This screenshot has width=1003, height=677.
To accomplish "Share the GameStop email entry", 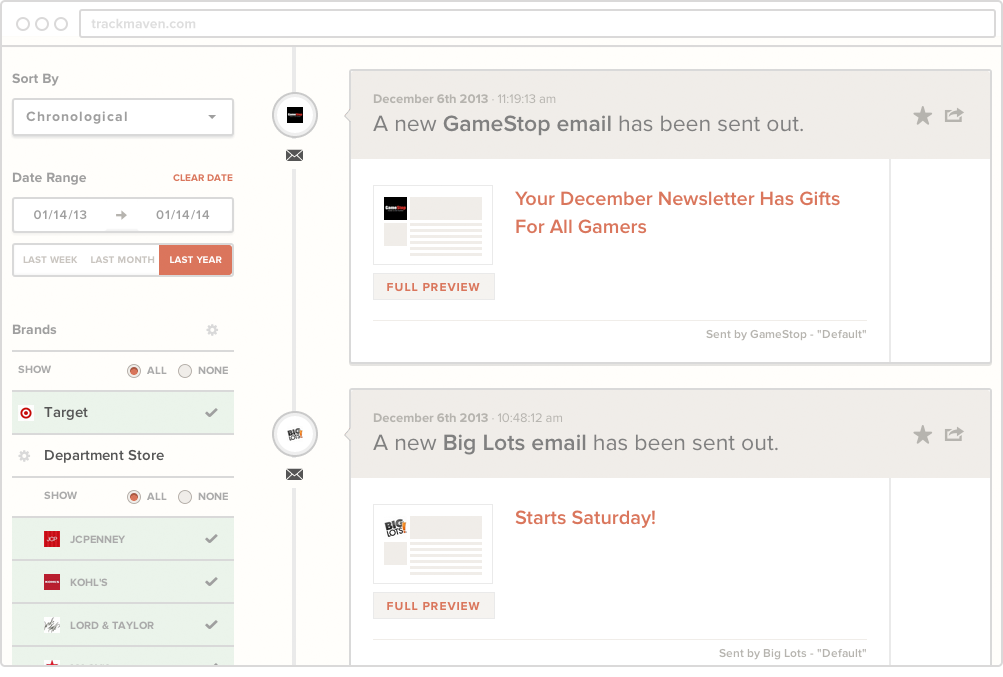I will pyautogui.click(x=954, y=115).
